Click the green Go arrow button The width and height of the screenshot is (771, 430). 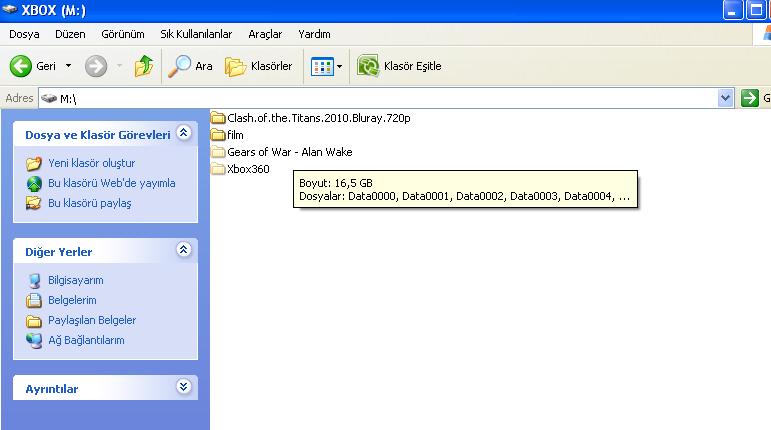[x=750, y=98]
